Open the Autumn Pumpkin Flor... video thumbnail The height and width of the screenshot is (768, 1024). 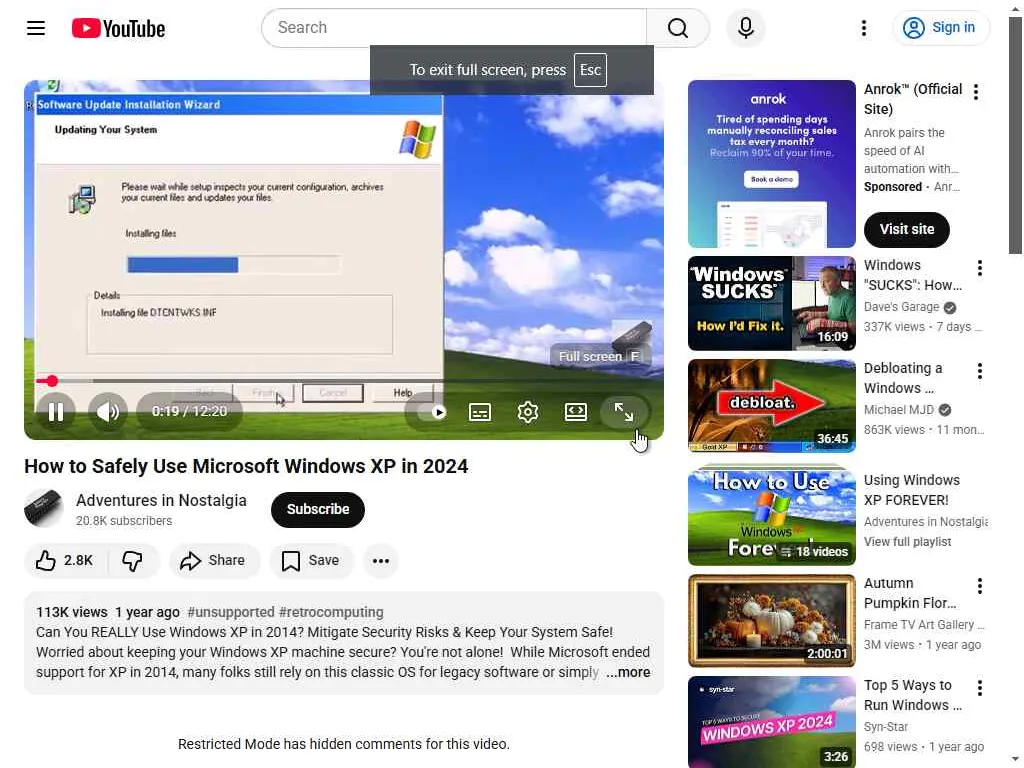point(771,621)
